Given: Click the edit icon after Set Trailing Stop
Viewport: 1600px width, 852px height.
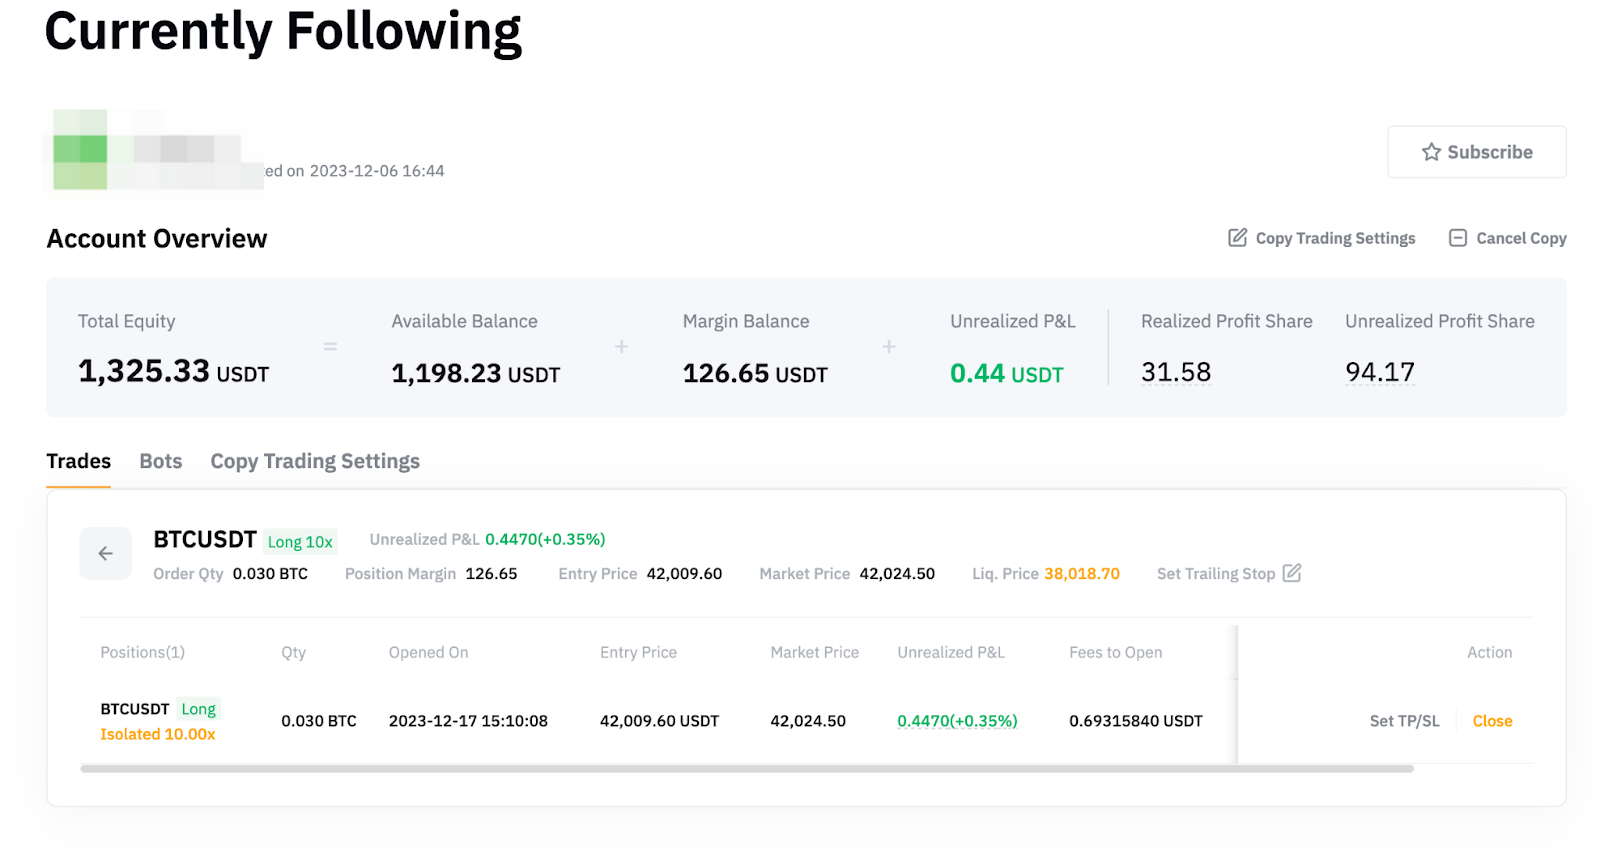Looking at the screenshot, I should click(x=1292, y=573).
